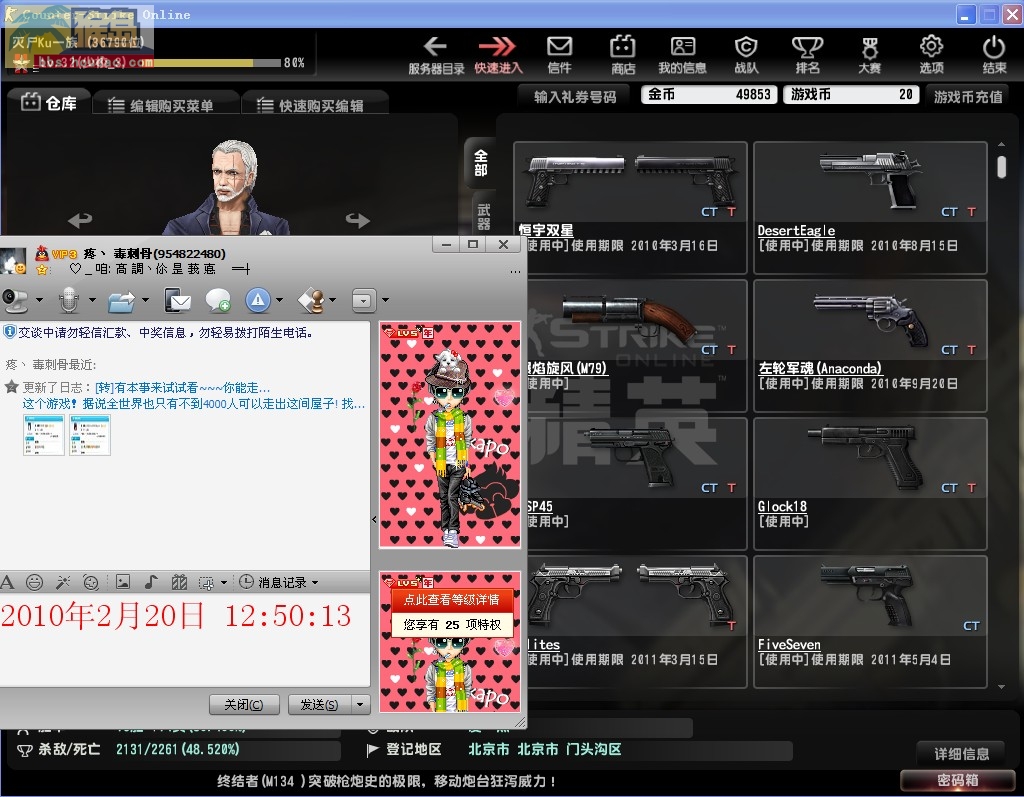Open the first blog thumbnail image in chat
Image resolution: width=1024 pixels, height=797 pixels.
(44, 434)
